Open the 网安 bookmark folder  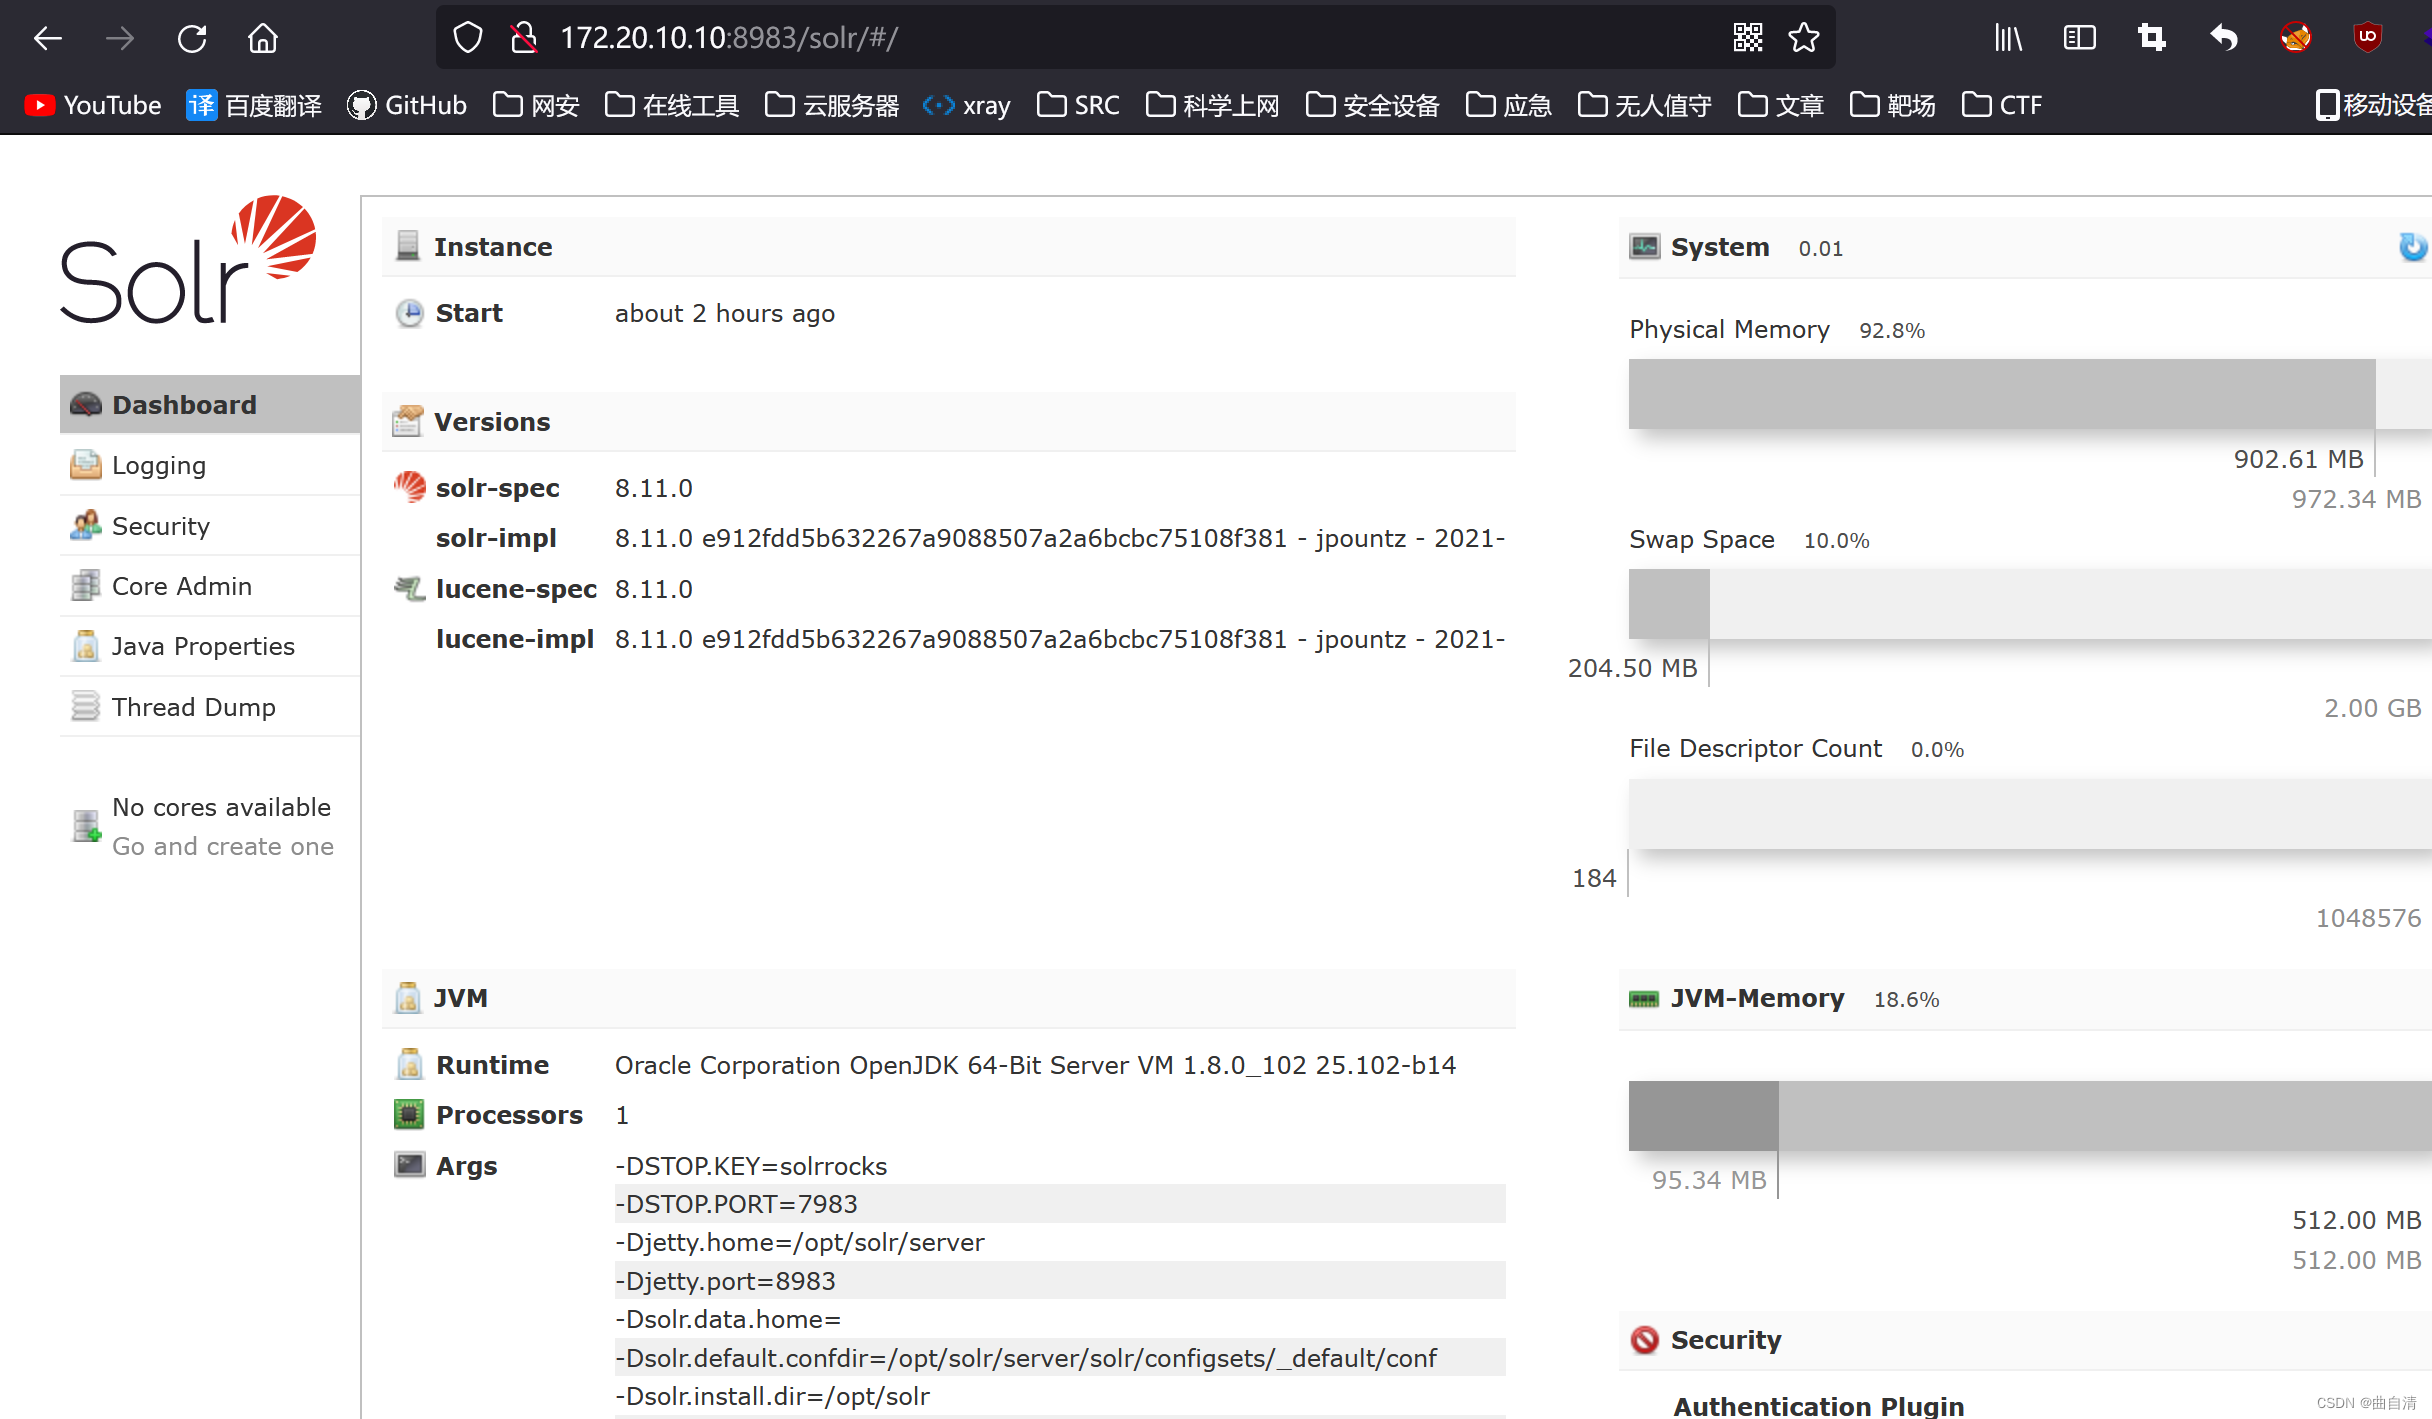pos(536,105)
